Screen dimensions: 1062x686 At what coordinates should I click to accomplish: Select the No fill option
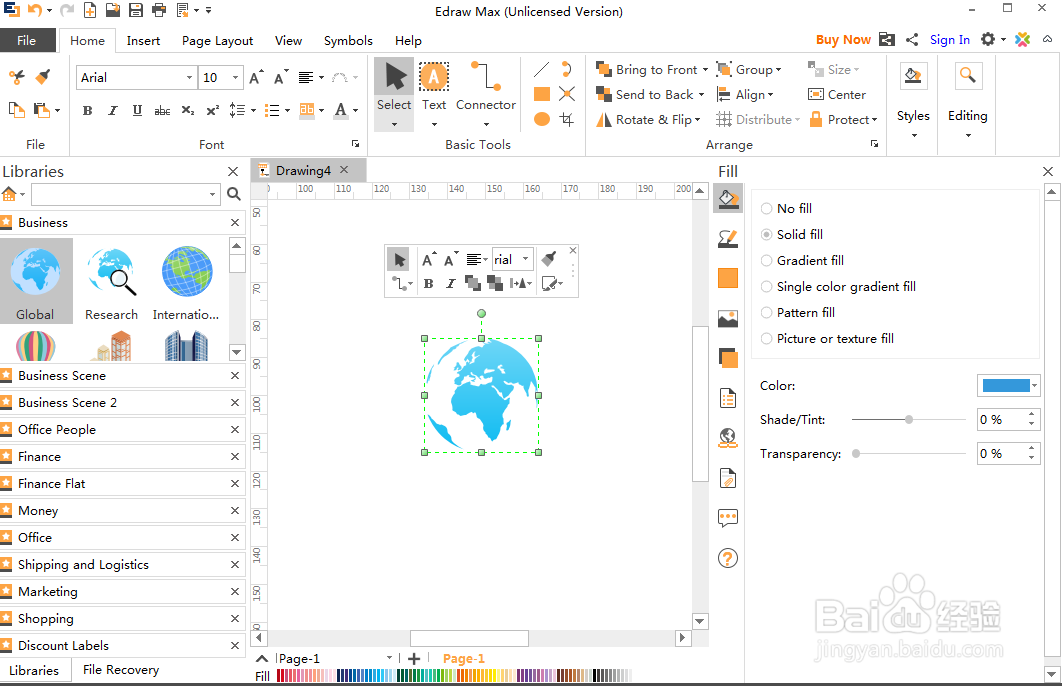point(786,209)
